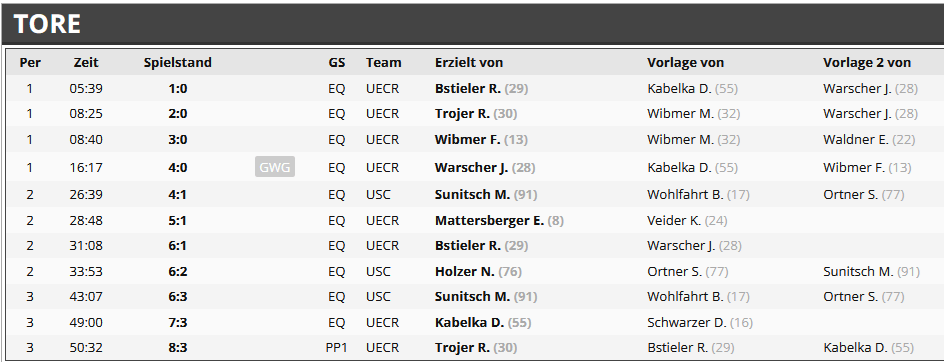Viewport: 944px width, 362px height.
Task: Click the GWG badge on the 4:0 goal
Action: point(275,167)
